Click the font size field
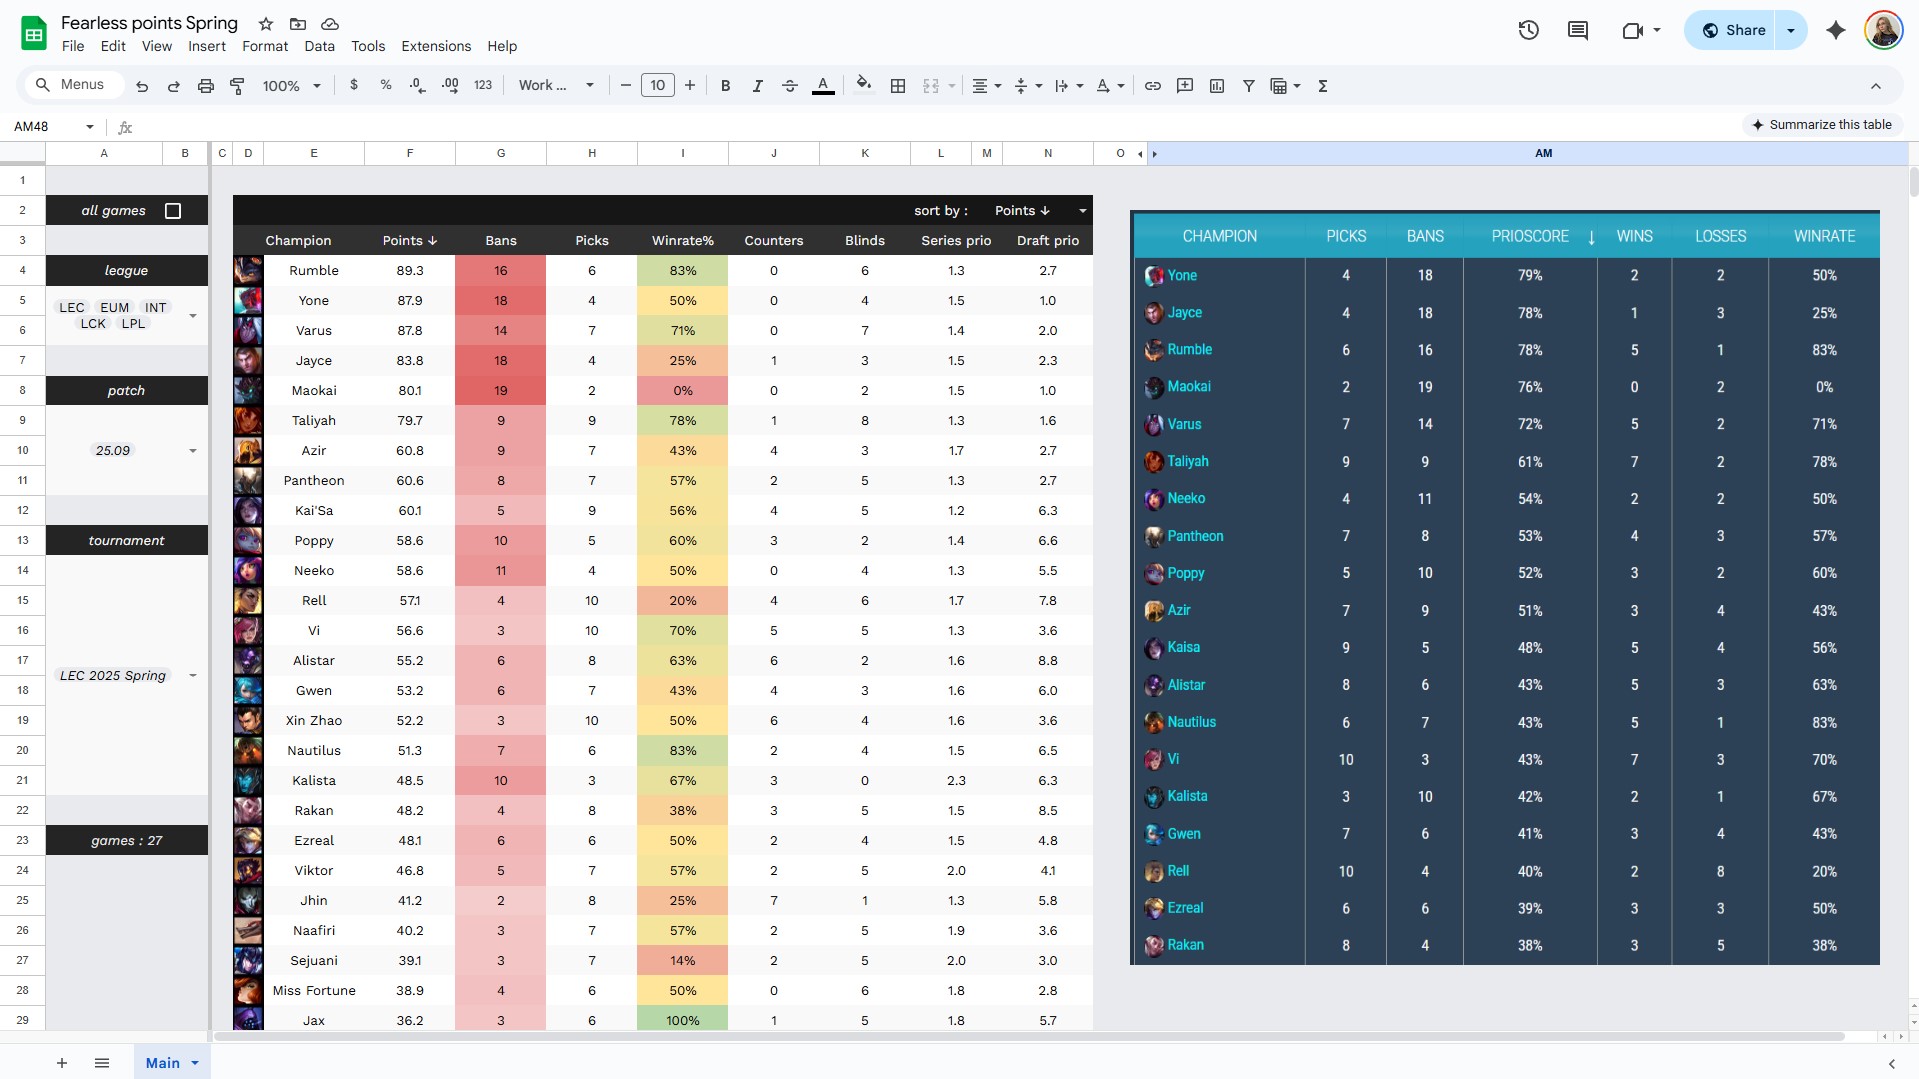Screen dimensions: 1919x1079 658,86
